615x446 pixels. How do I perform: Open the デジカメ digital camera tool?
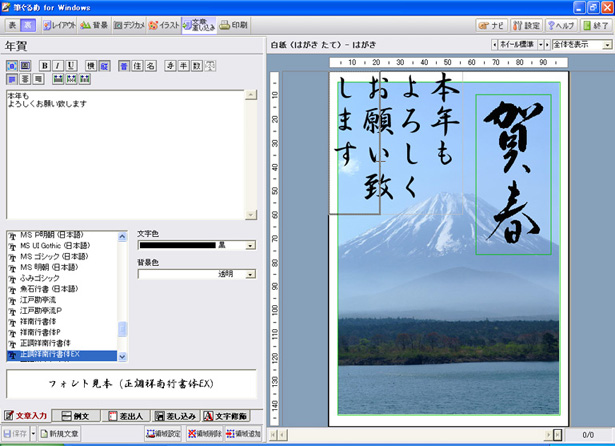(x=129, y=25)
